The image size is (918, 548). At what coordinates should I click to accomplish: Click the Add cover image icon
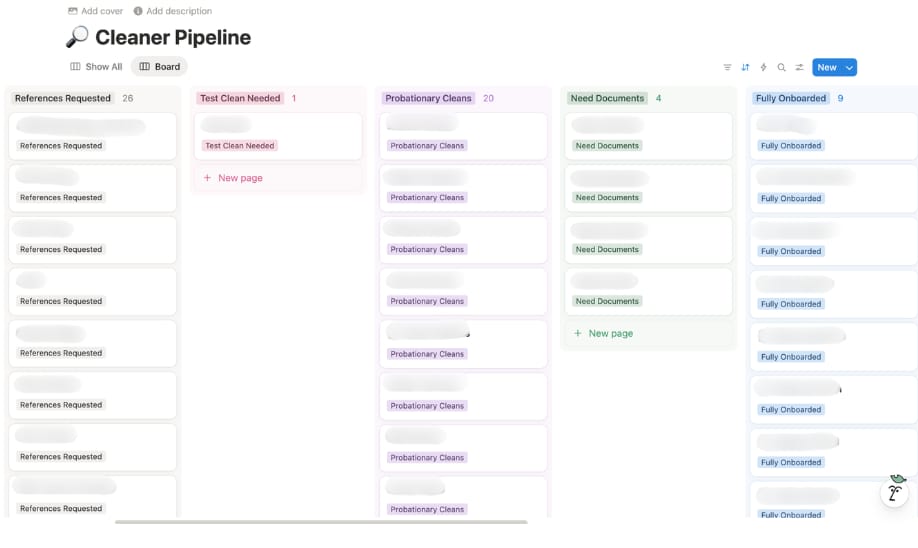tap(73, 11)
